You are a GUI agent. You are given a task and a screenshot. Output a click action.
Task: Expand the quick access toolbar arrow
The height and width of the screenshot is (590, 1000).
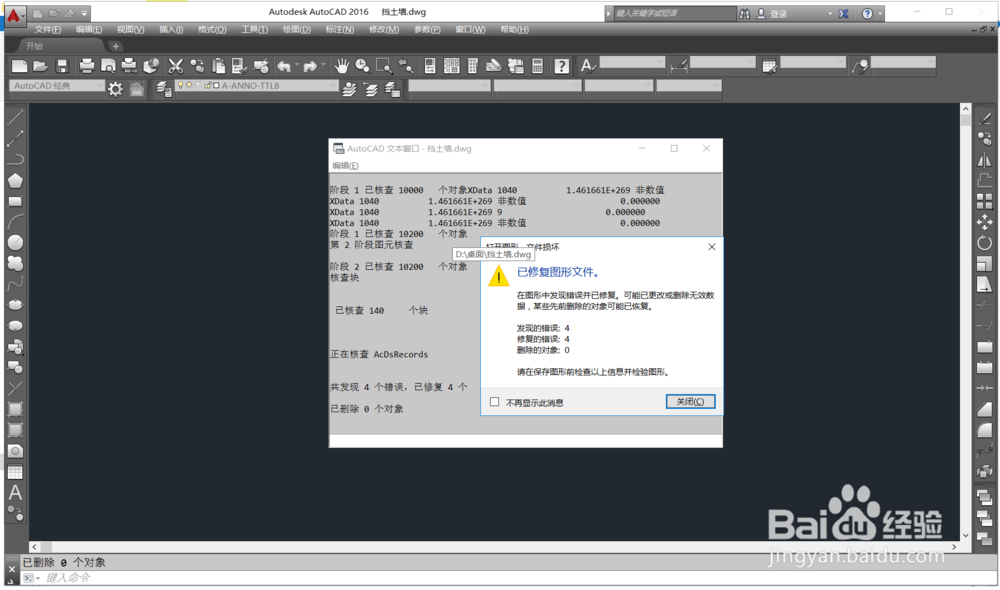pos(84,13)
